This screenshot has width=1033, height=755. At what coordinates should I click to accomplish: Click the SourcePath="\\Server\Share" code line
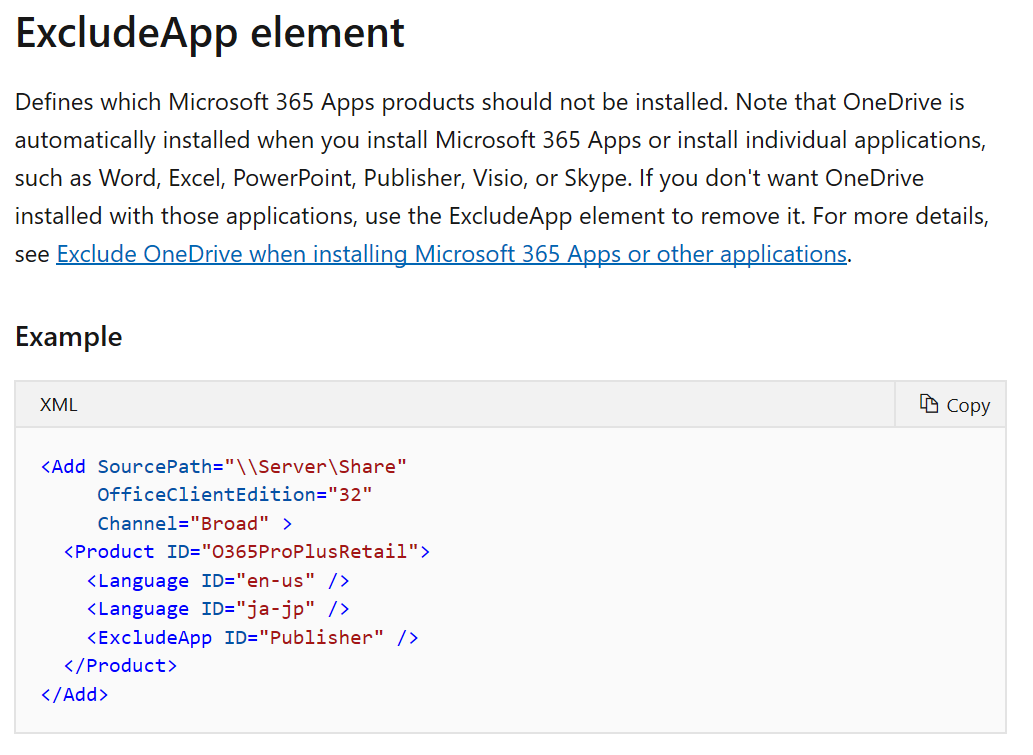click(224, 466)
